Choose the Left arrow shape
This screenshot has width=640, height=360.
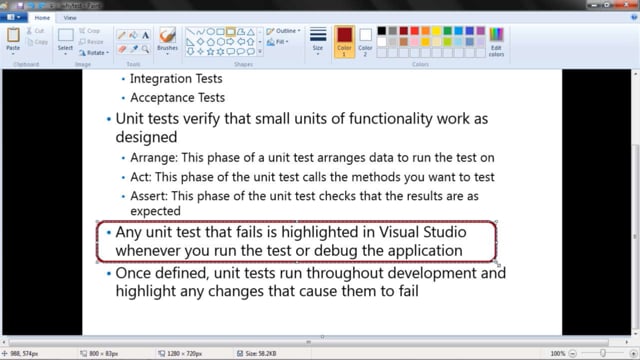[x=241, y=42]
